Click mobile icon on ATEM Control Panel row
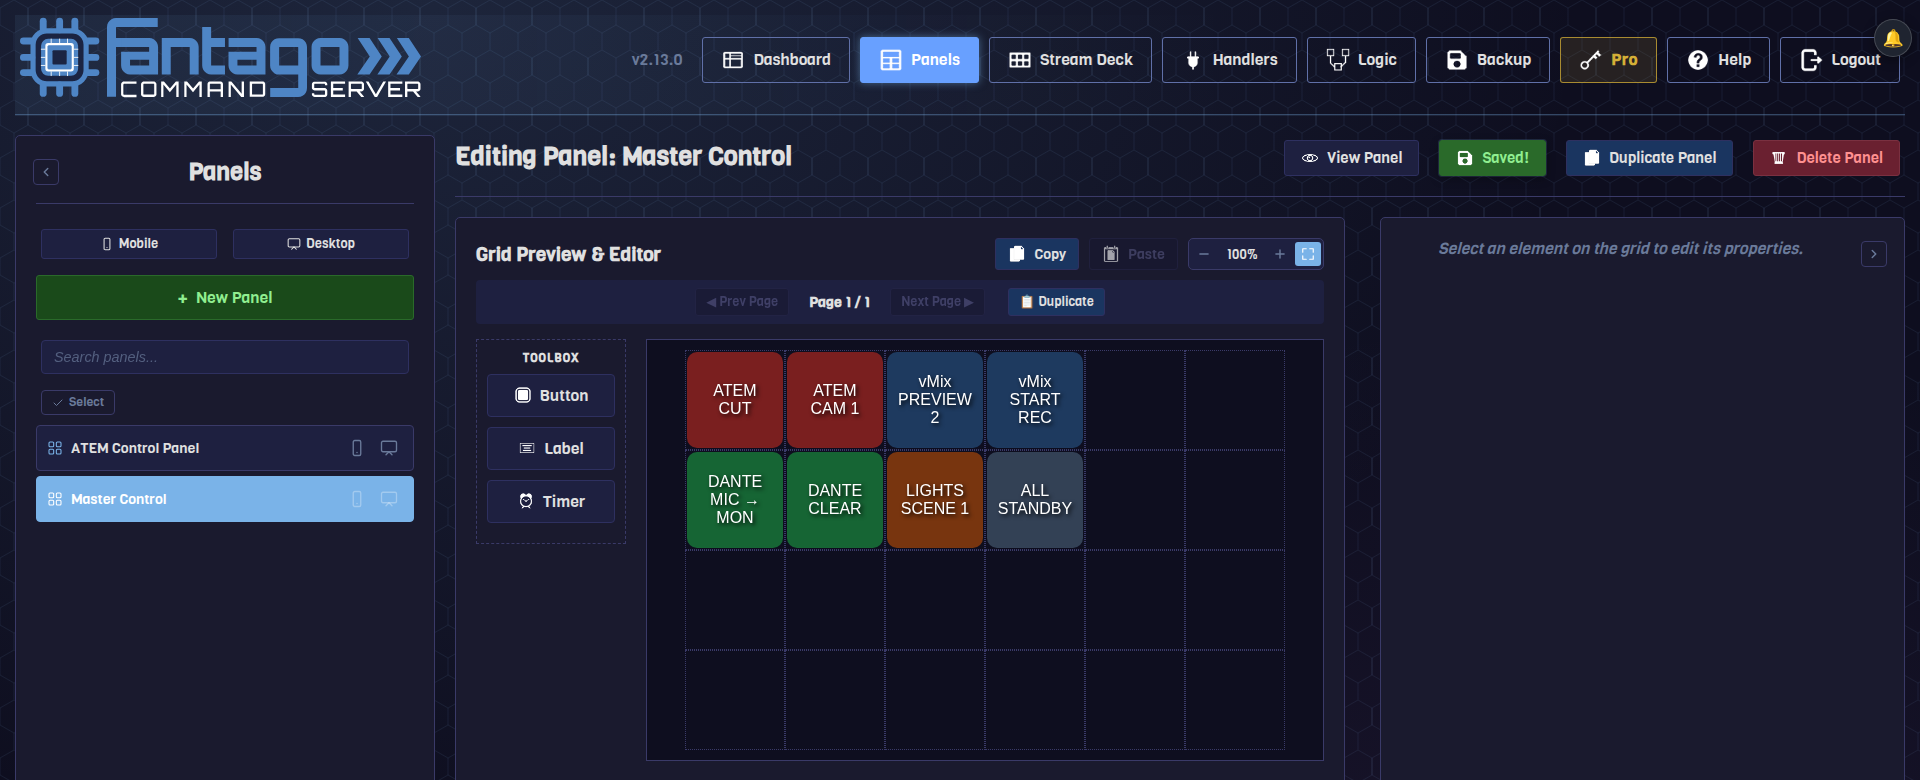The image size is (1920, 780). click(357, 448)
